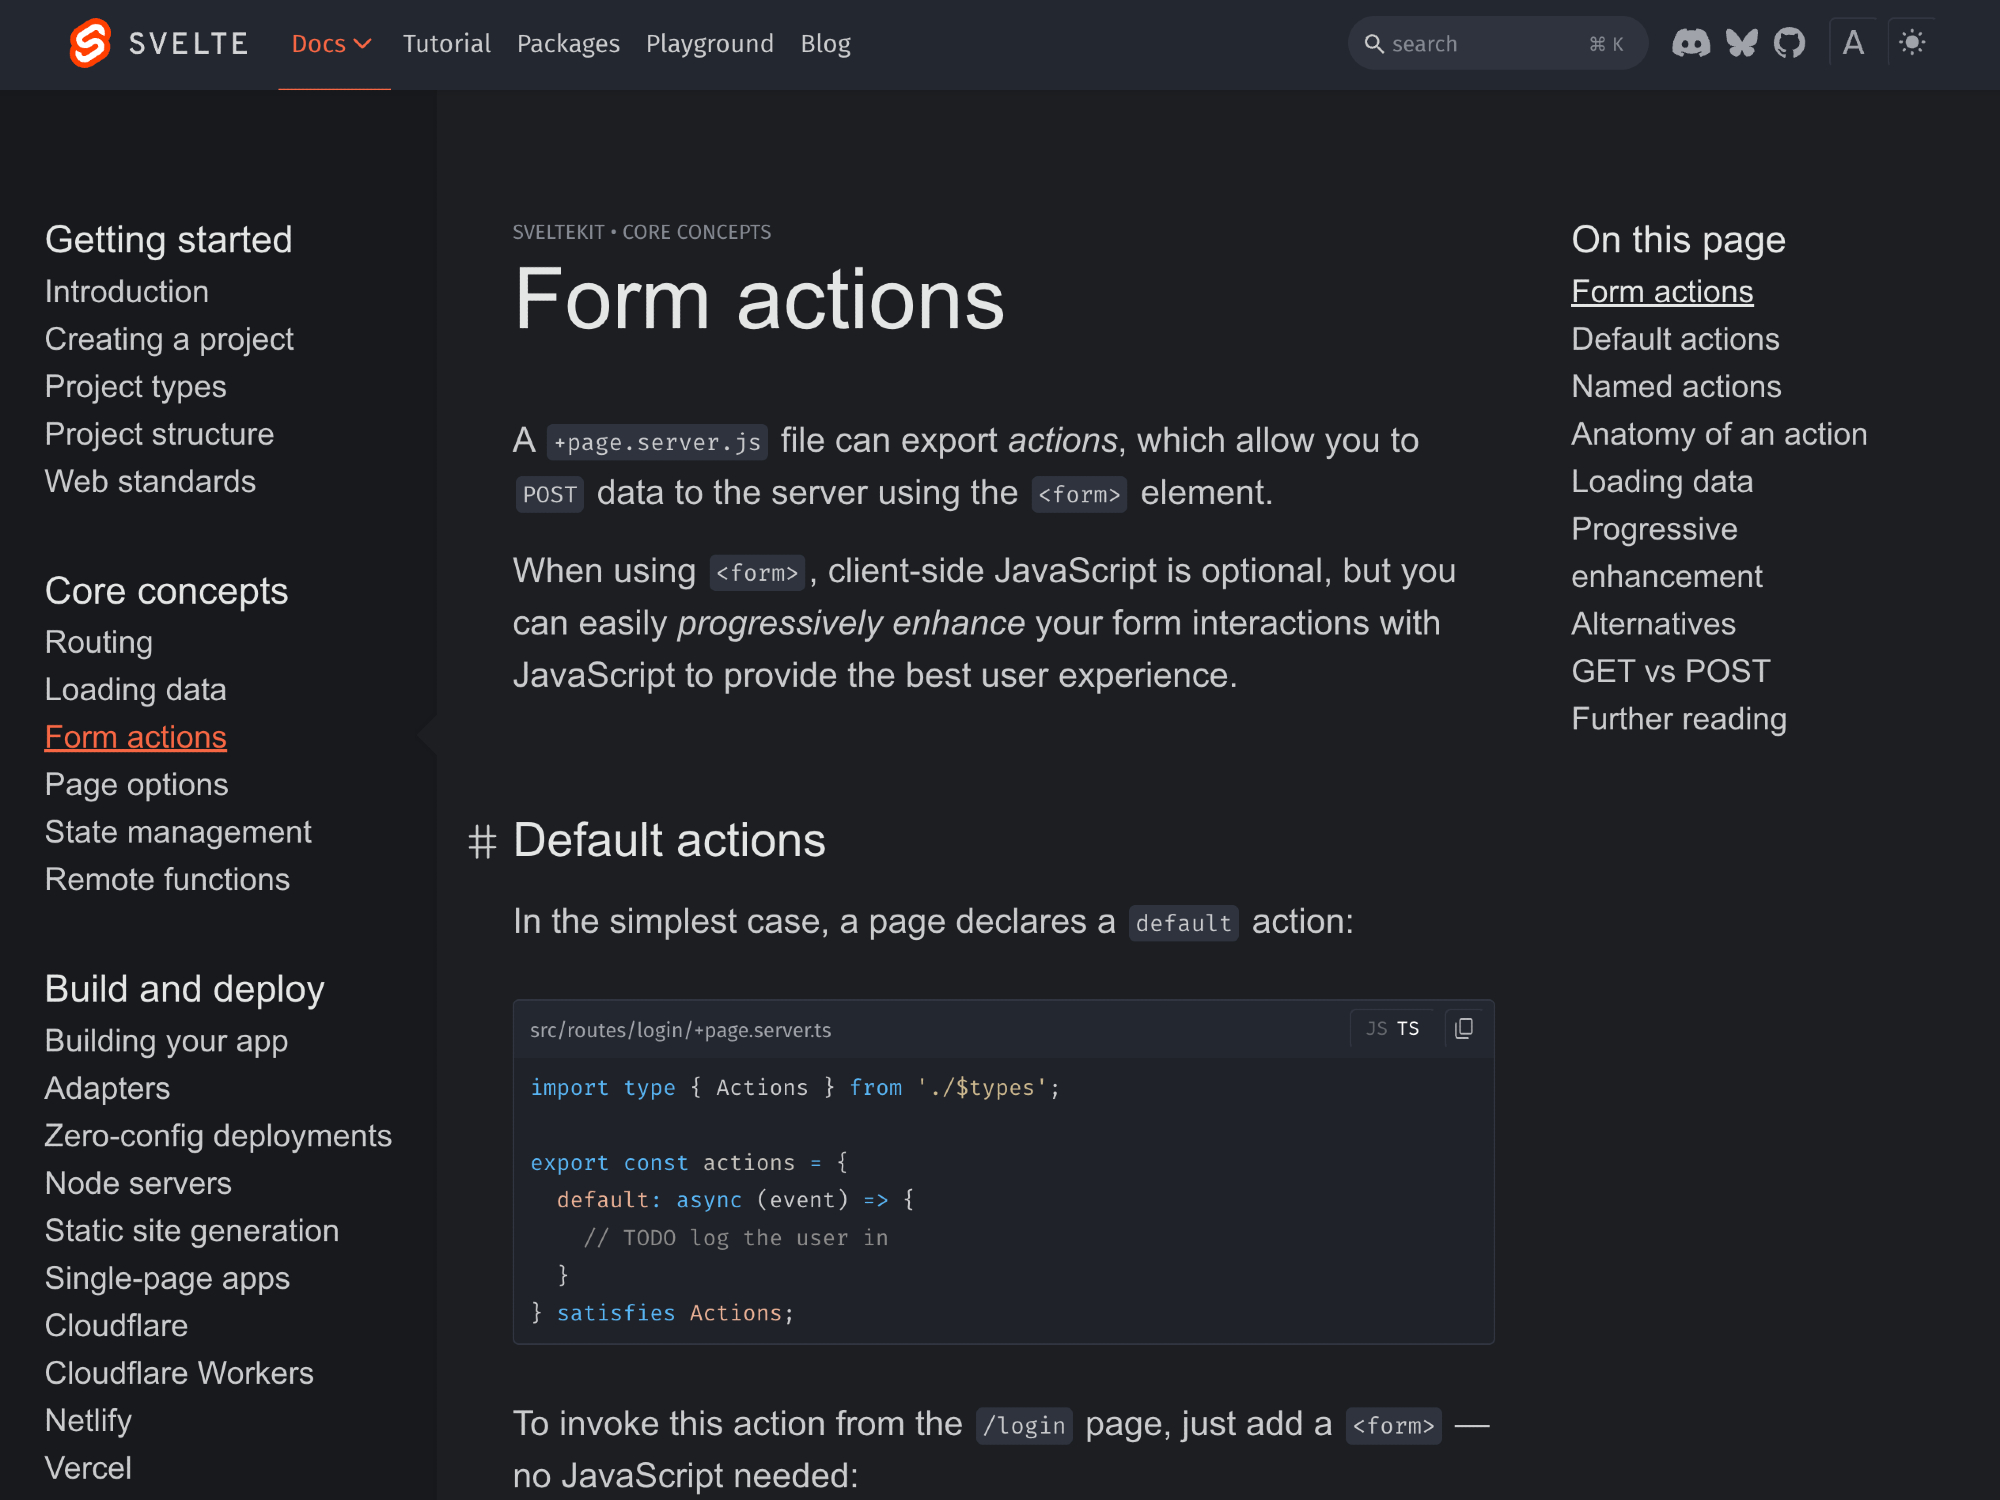Copy code with the clipboard icon

pyautogui.click(x=1464, y=1028)
